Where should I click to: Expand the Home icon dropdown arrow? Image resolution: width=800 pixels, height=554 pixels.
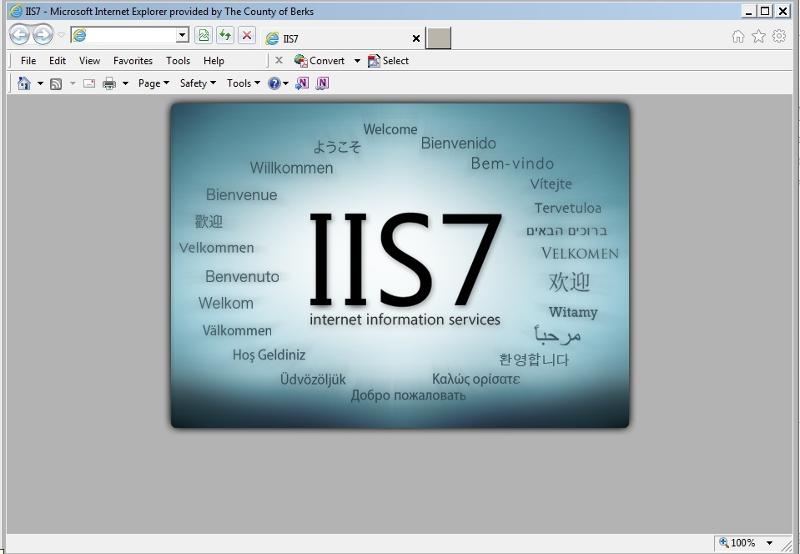click(40, 83)
